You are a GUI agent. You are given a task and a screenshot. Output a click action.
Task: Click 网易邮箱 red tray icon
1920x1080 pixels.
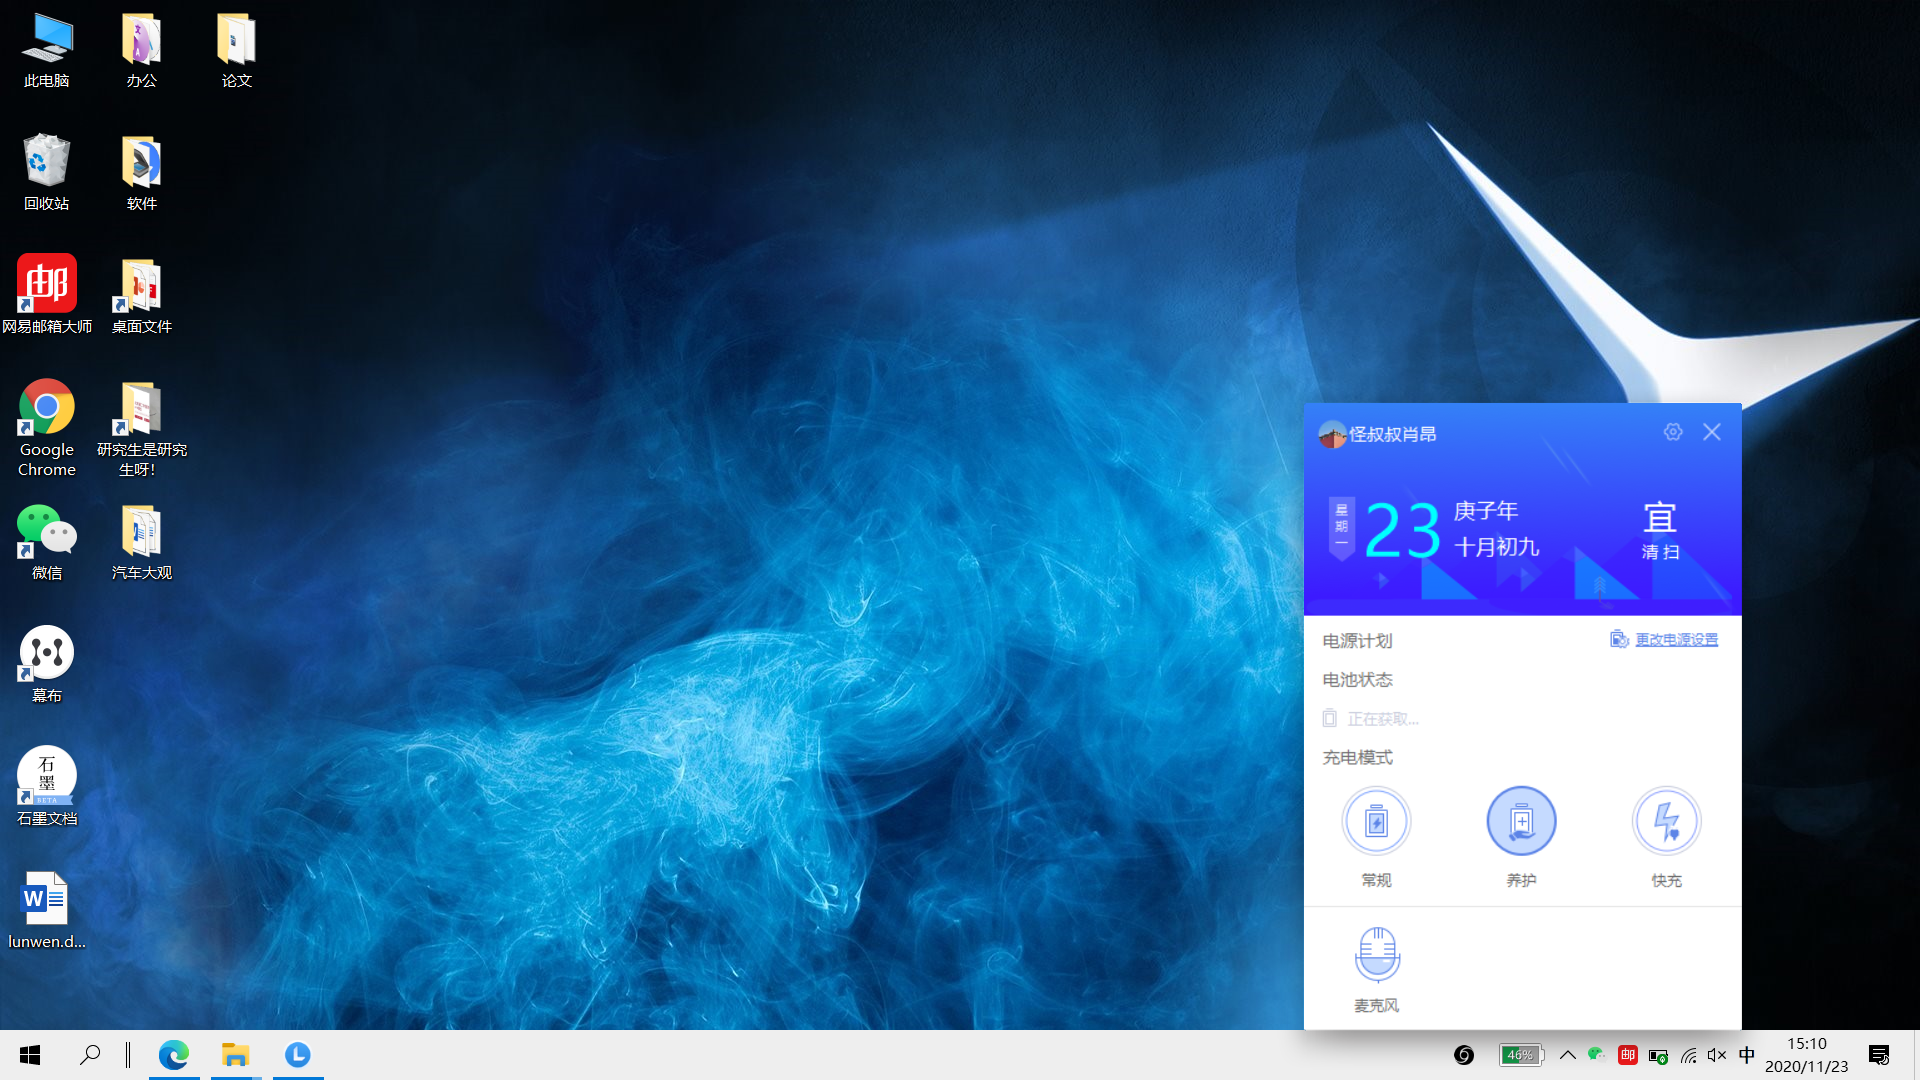[1627, 1055]
